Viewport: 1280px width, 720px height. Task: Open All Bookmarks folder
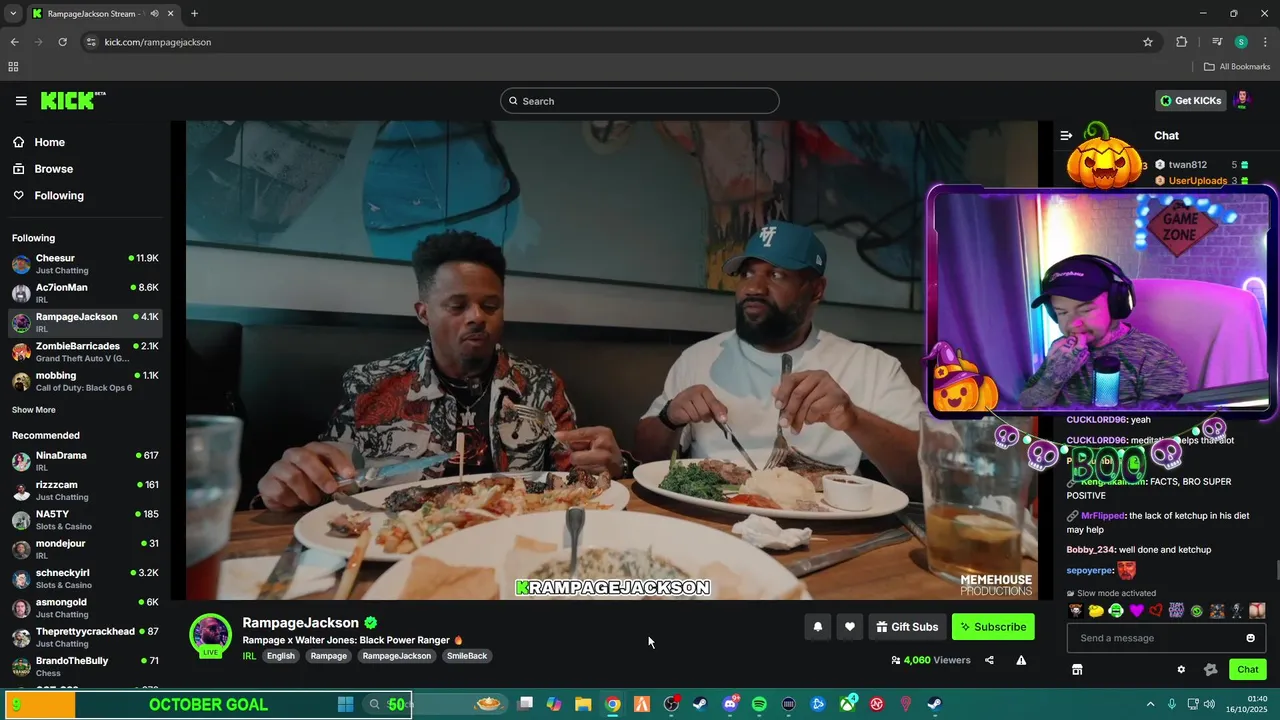(1237, 67)
